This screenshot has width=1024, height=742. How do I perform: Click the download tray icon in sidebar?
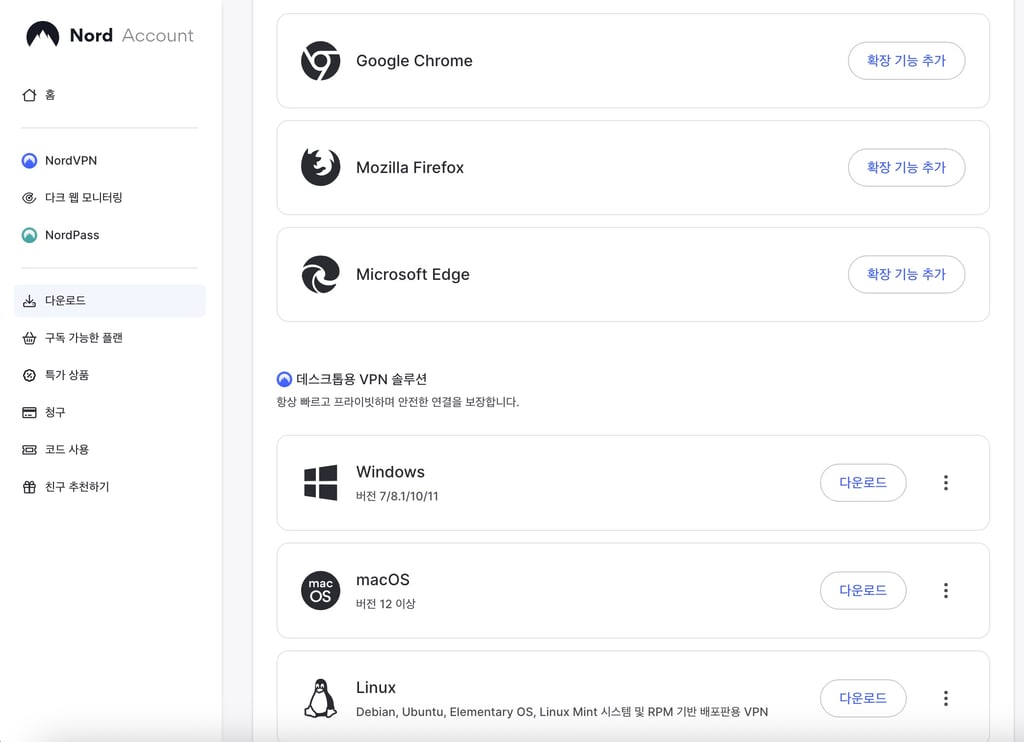tap(29, 301)
